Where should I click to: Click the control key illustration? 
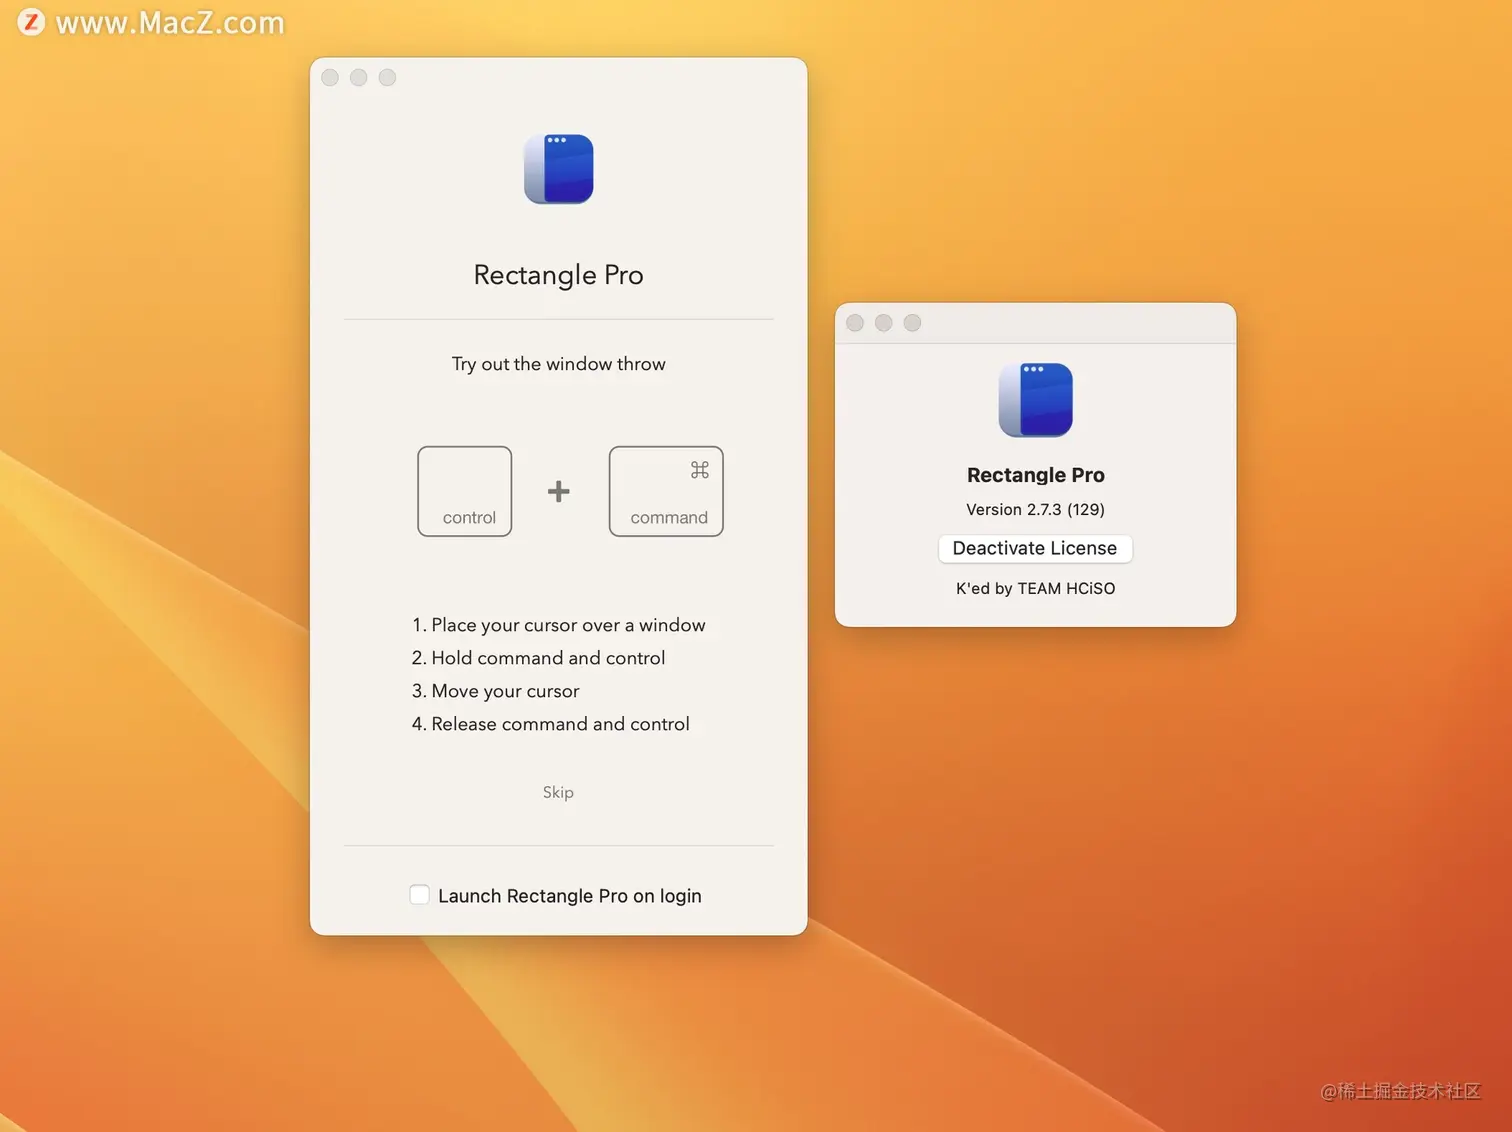pyautogui.click(x=465, y=491)
